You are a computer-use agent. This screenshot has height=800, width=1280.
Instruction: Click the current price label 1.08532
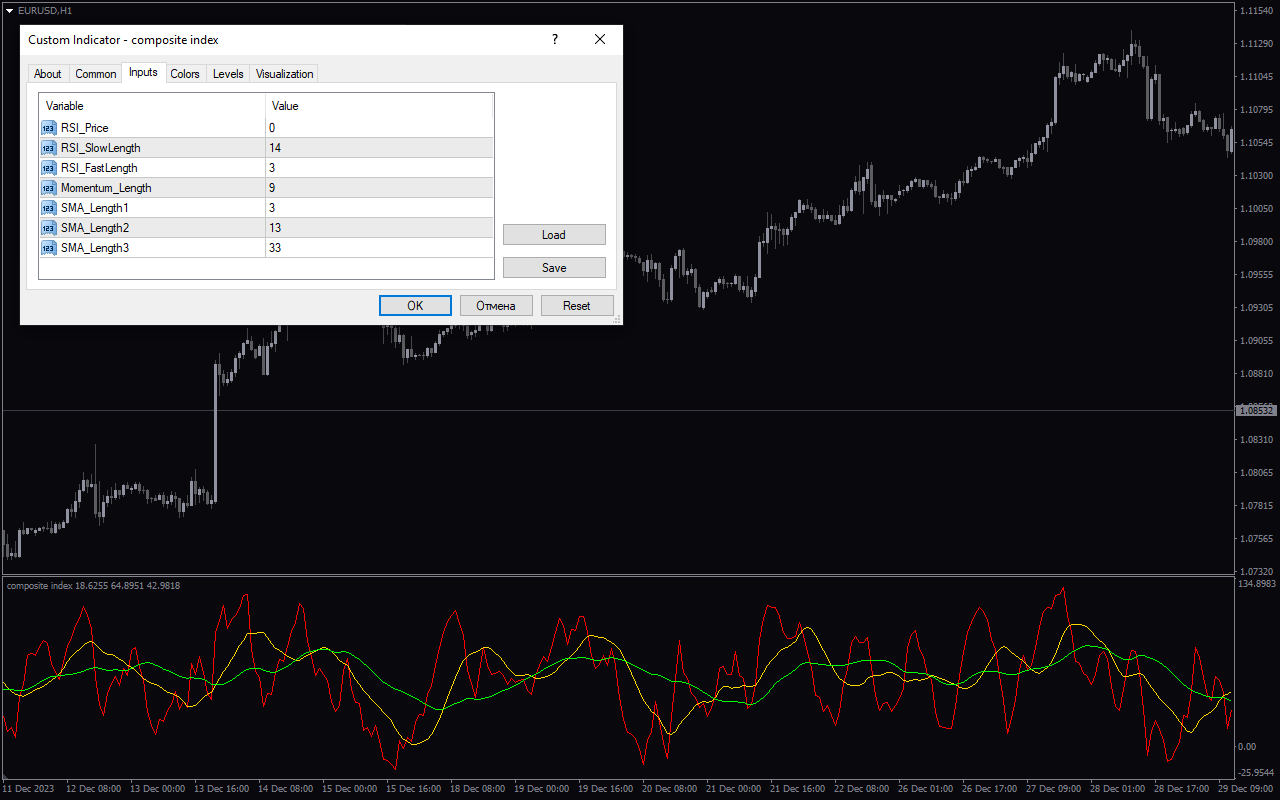point(1256,411)
